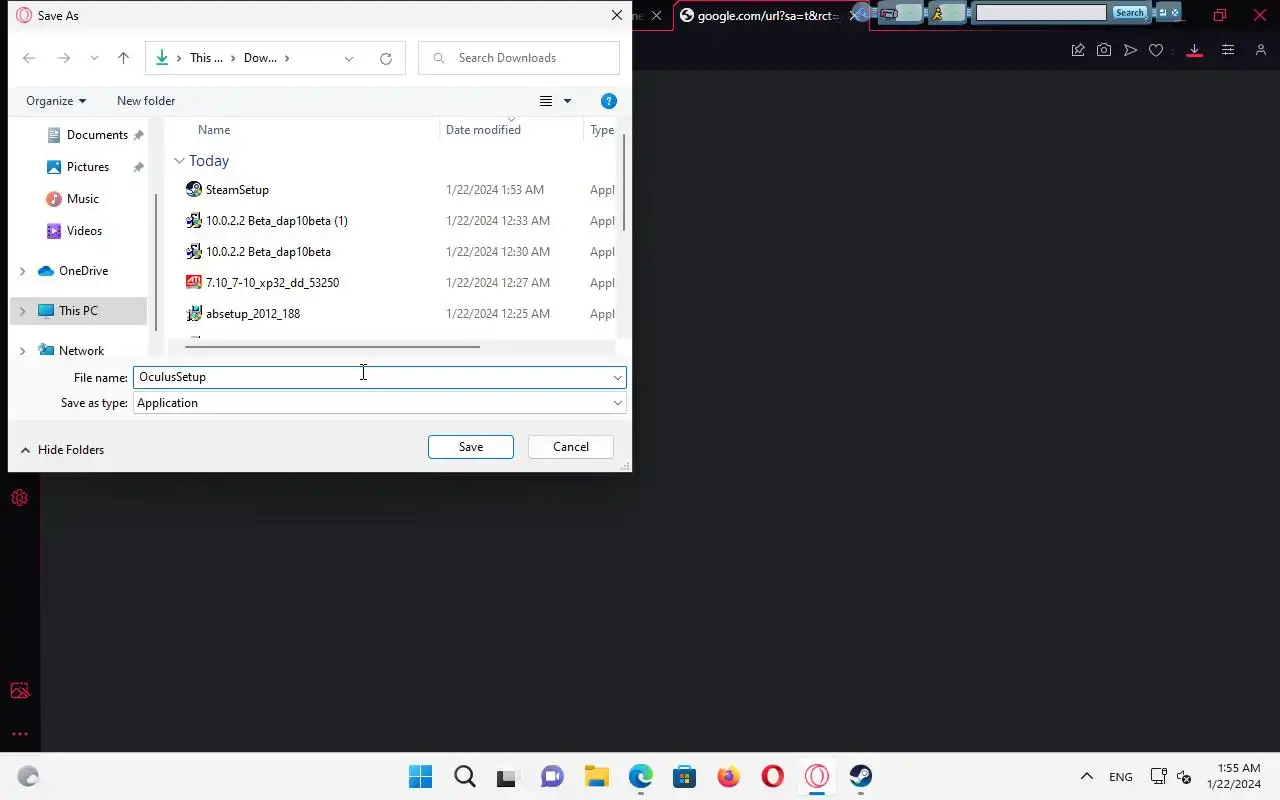The height and width of the screenshot is (800, 1280).
Task: Go forward in folder history
Action: coord(63,58)
